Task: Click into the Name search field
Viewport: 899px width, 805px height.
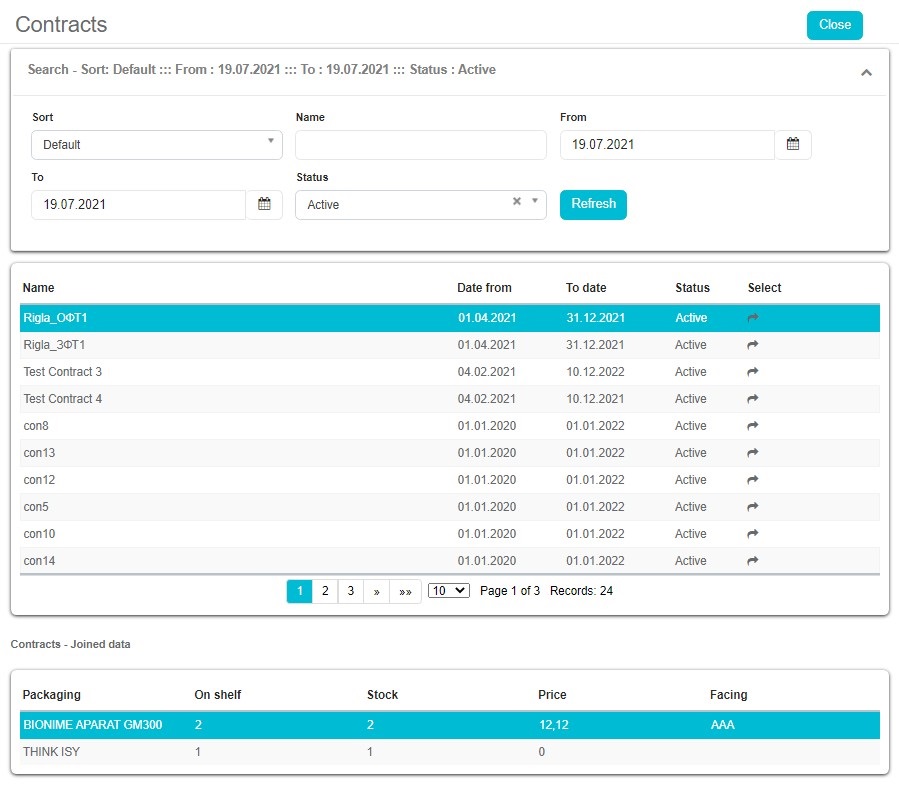Action: (x=420, y=145)
